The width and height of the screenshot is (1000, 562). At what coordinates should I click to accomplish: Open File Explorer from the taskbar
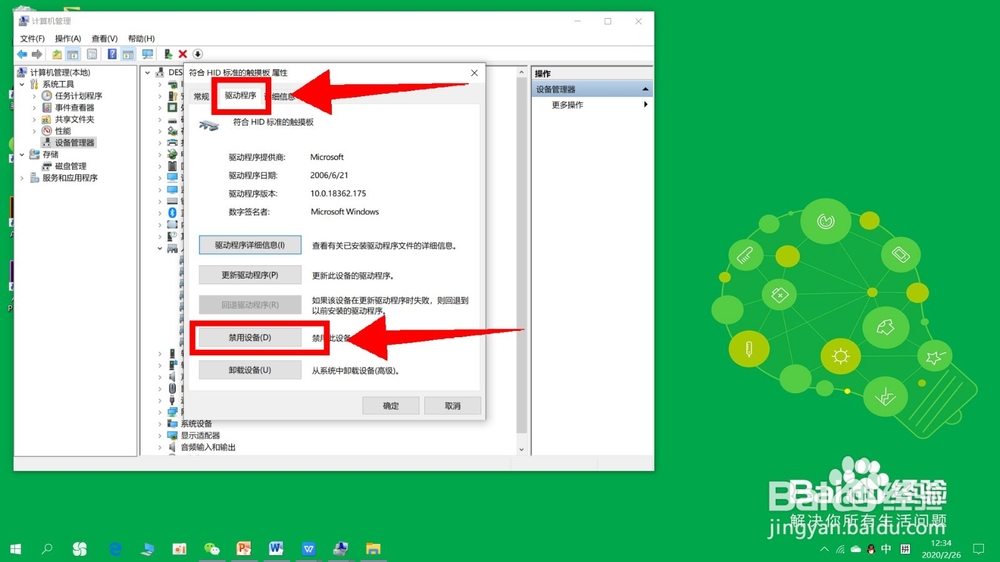click(373, 549)
